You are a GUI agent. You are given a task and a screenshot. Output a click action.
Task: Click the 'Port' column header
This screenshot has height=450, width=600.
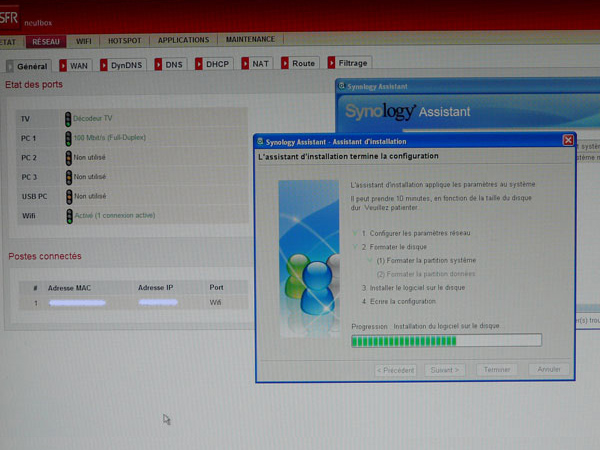216,287
